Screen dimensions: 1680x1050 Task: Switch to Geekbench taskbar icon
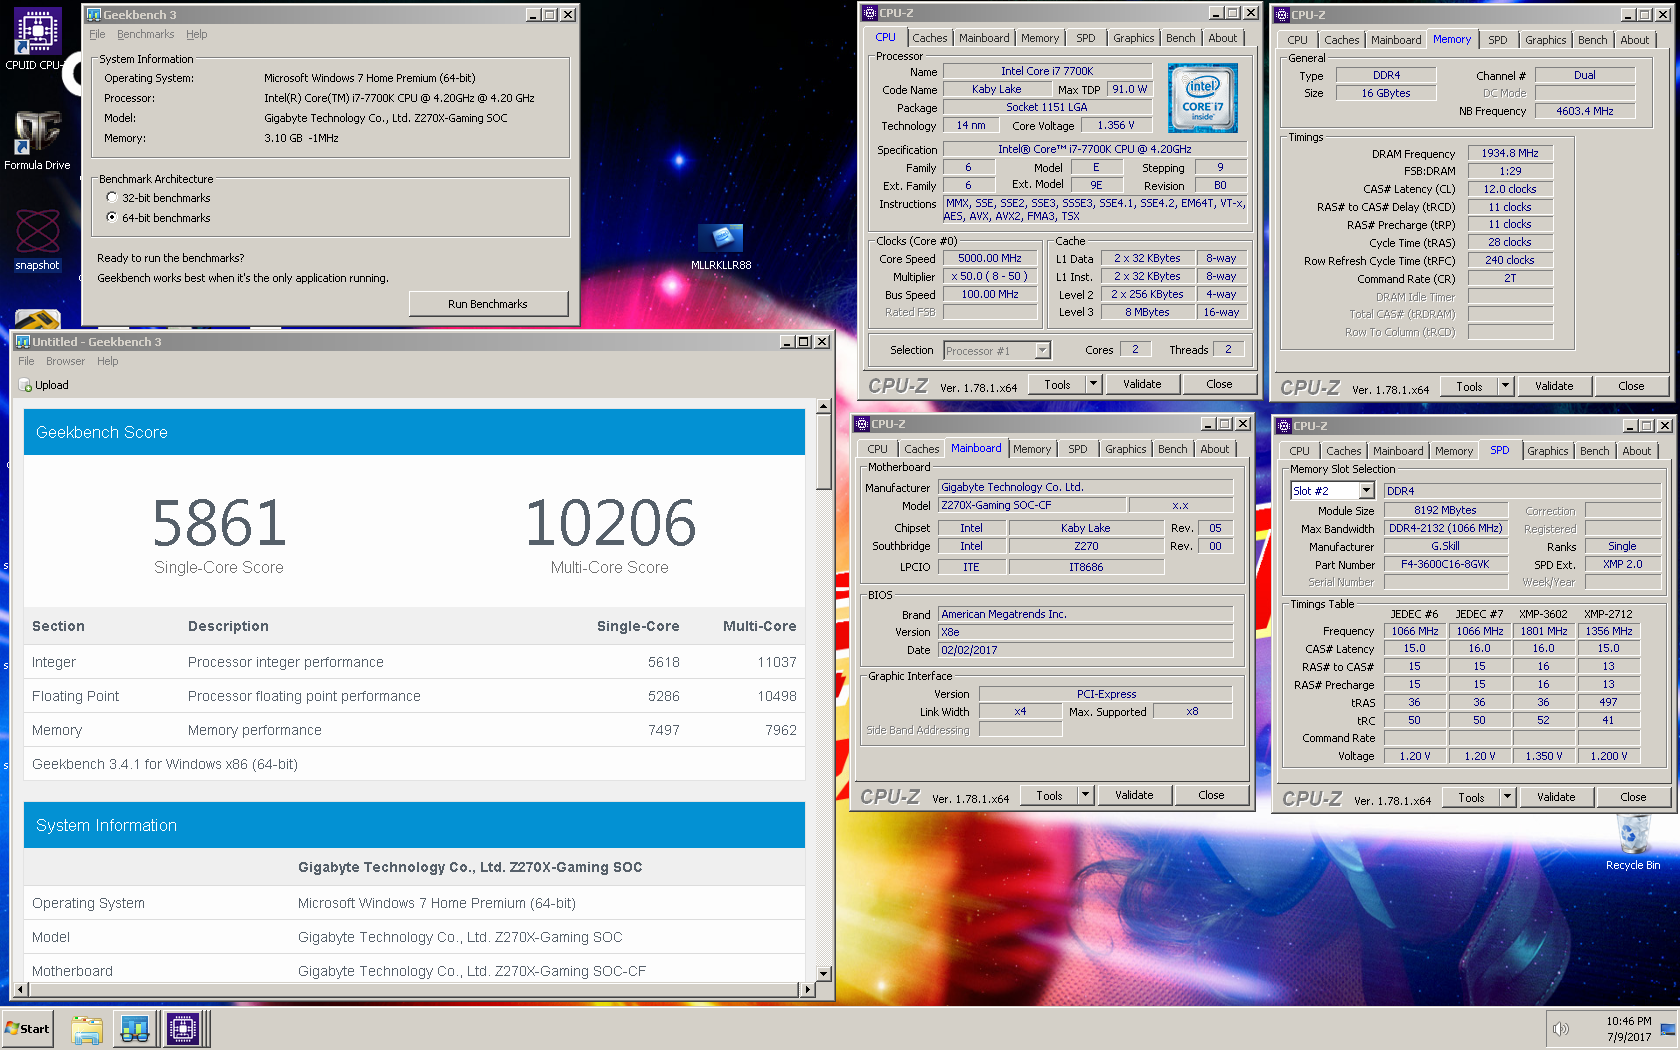(135, 1029)
